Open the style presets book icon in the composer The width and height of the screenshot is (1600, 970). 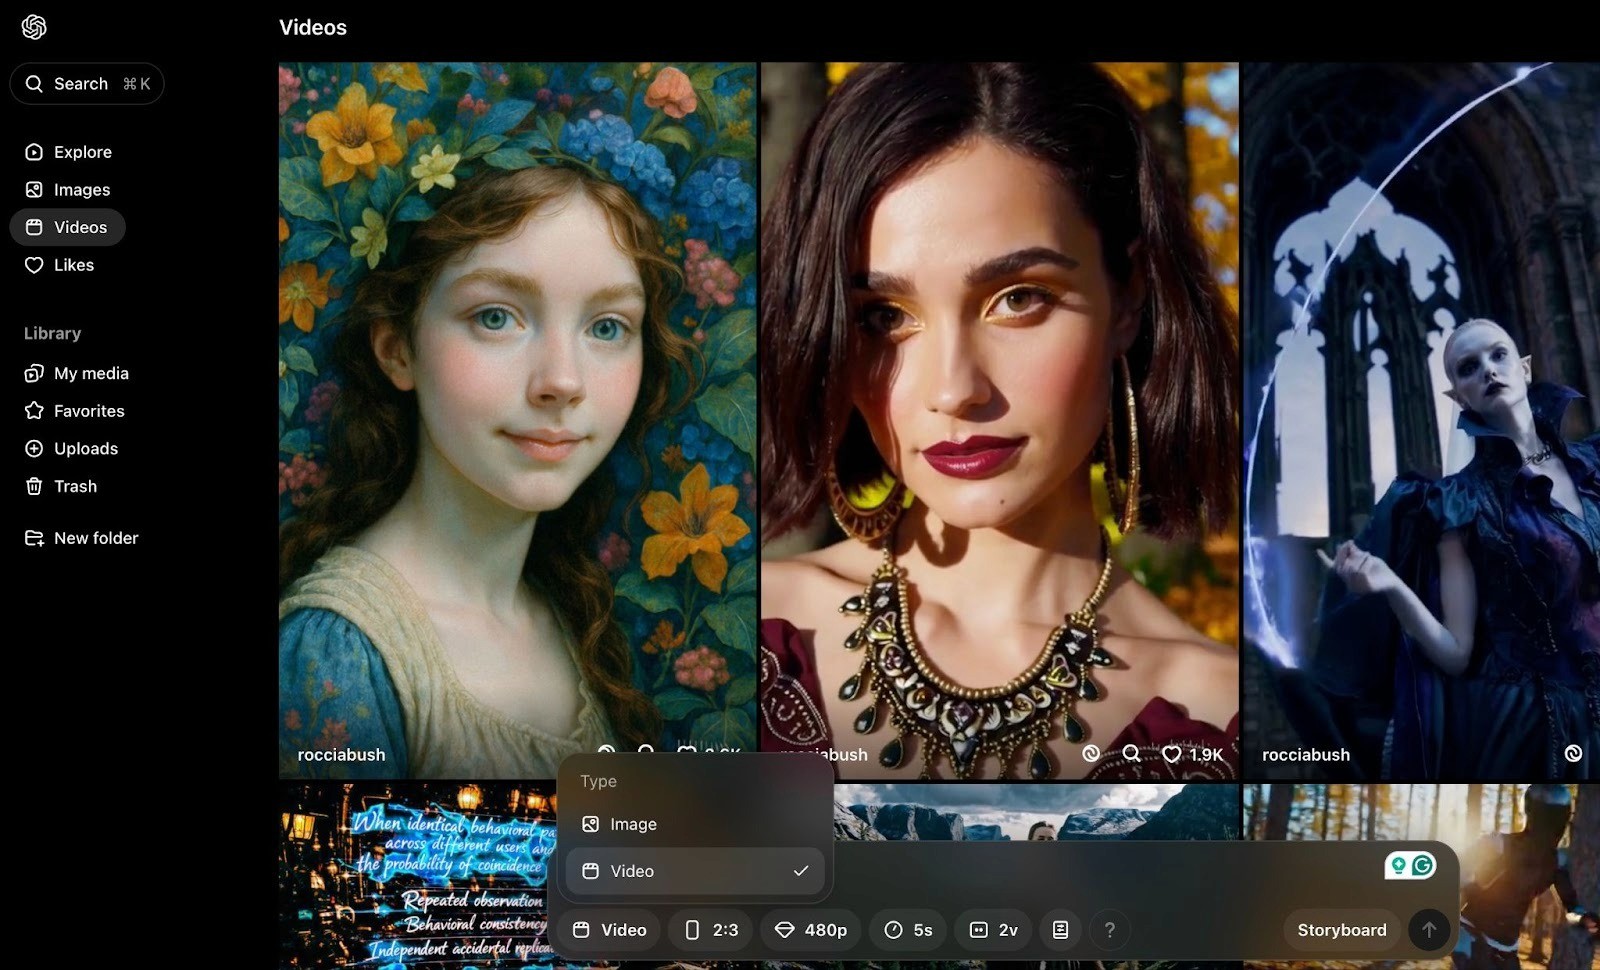point(1060,929)
